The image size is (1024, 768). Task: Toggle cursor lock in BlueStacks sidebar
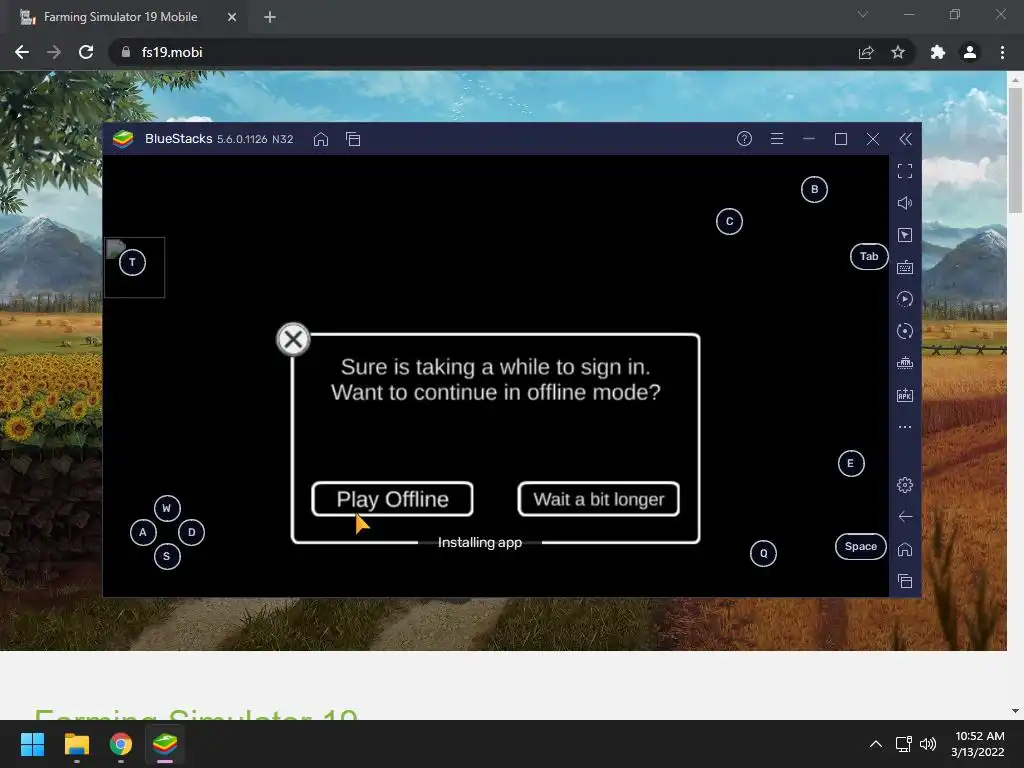(x=904, y=235)
